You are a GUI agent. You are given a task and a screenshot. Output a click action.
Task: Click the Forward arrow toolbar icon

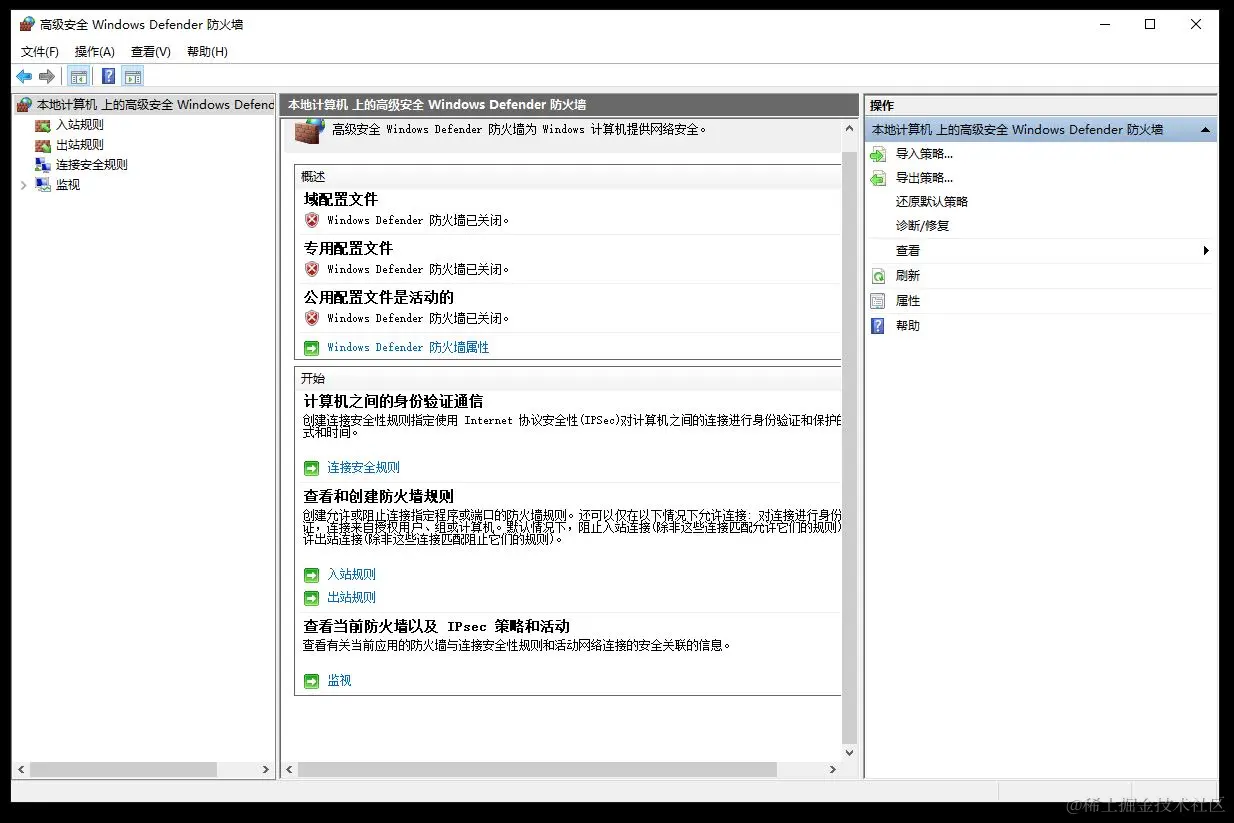click(x=46, y=76)
